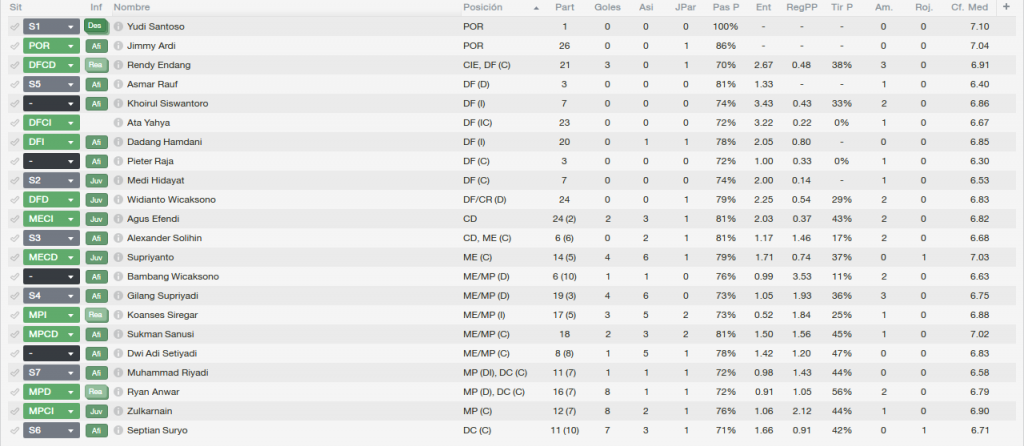Open dark unassigned dropdown for Khoirul Siswantoro
This screenshot has height=446, width=1024.
point(52,104)
